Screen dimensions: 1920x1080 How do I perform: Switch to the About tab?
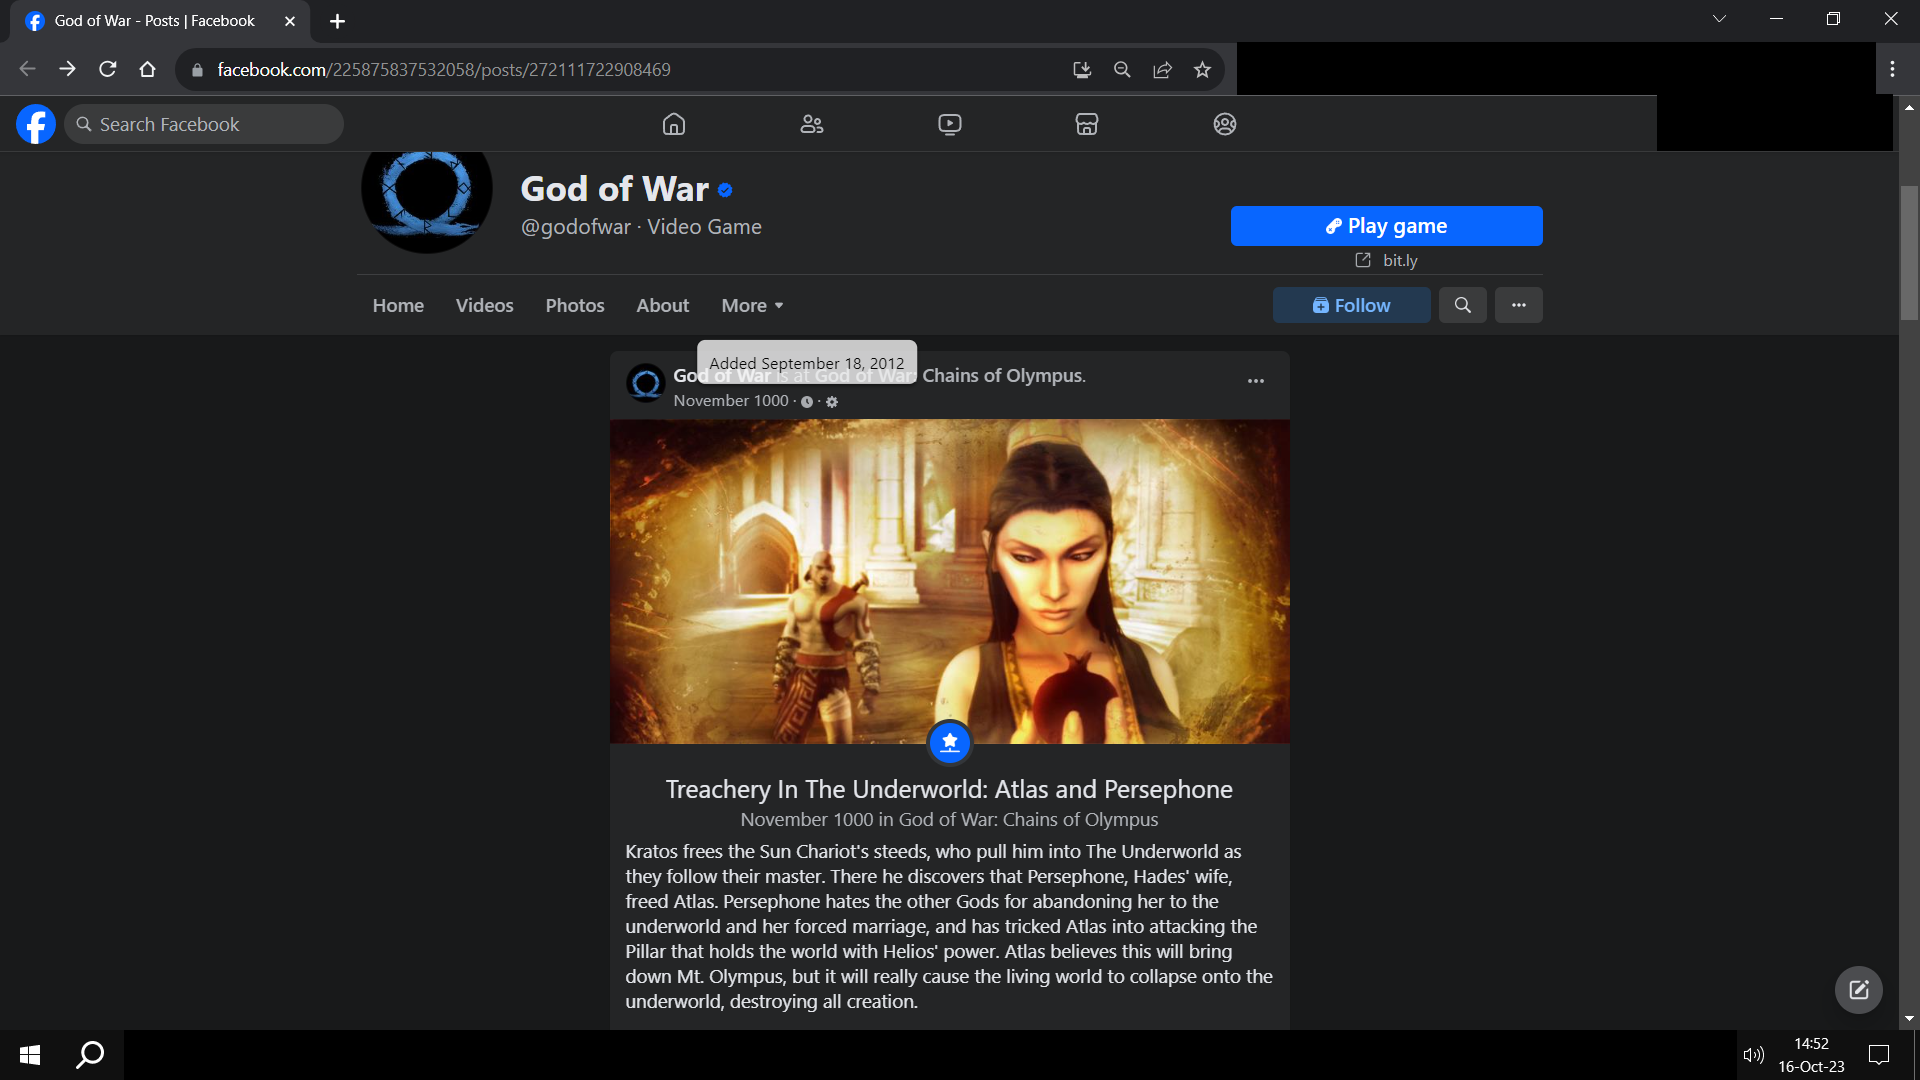pos(662,305)
